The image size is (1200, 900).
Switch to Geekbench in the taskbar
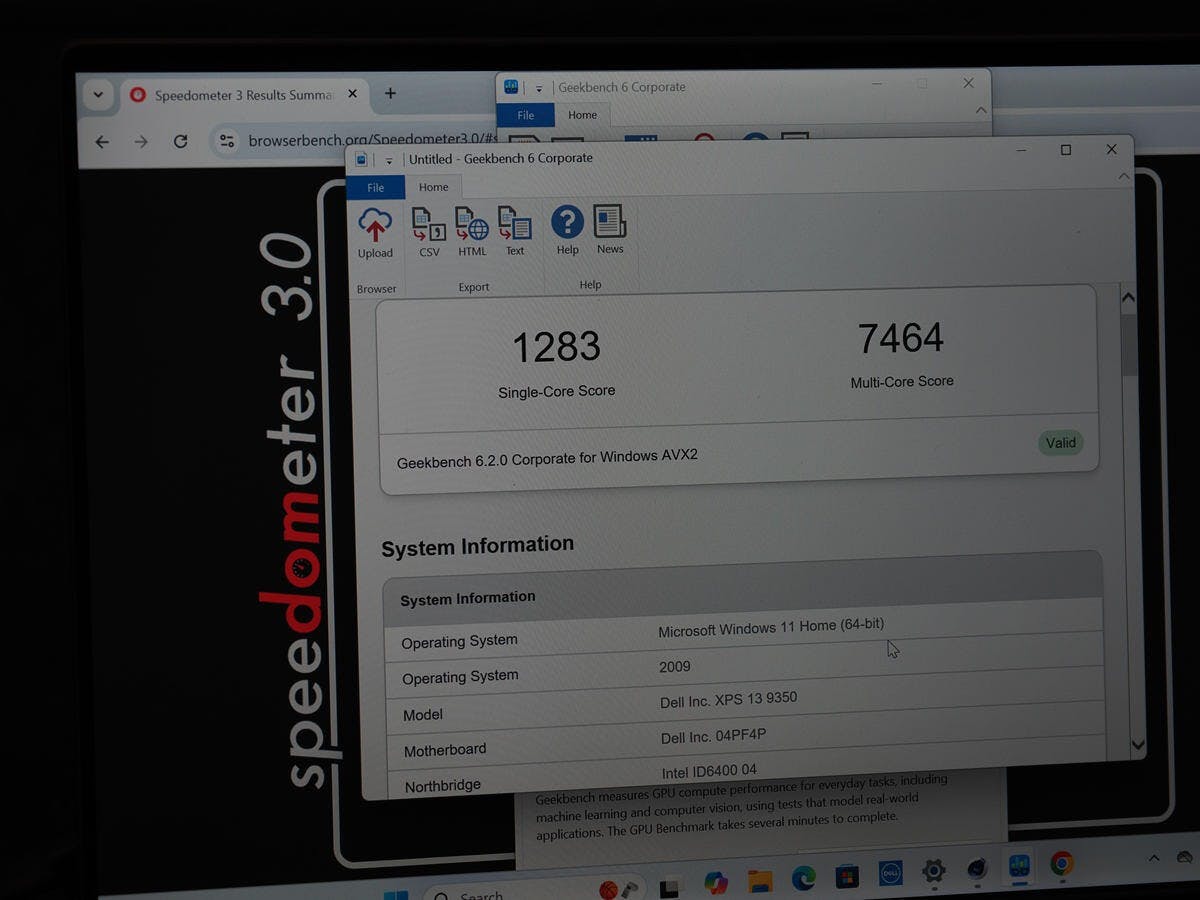pos(1019,866)
